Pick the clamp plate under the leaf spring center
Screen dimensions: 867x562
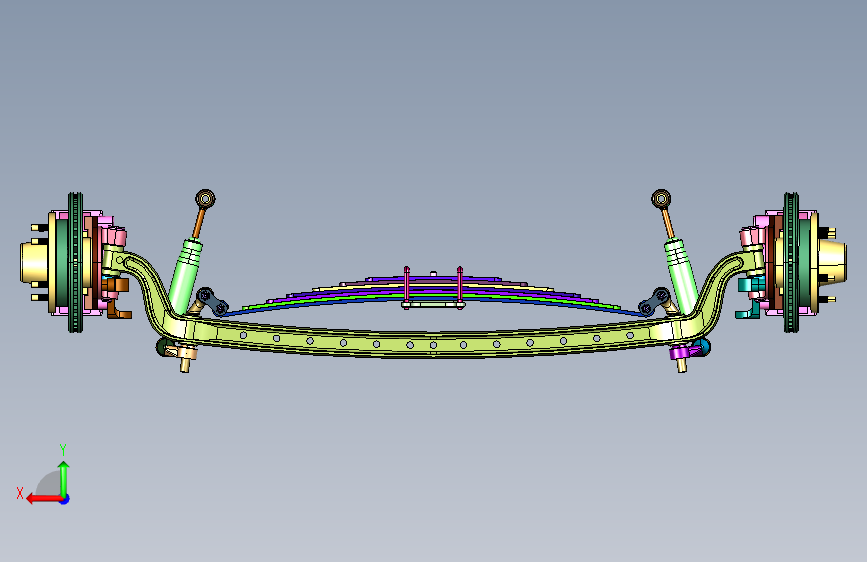[x=434, y=305]
